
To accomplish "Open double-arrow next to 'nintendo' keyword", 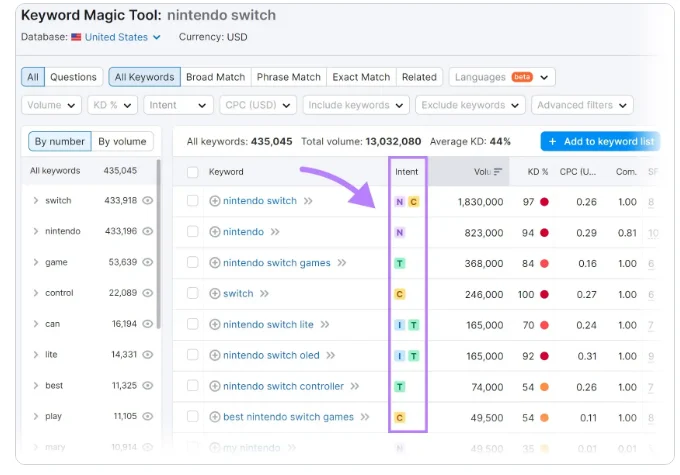I will click(x=275, y=232).
